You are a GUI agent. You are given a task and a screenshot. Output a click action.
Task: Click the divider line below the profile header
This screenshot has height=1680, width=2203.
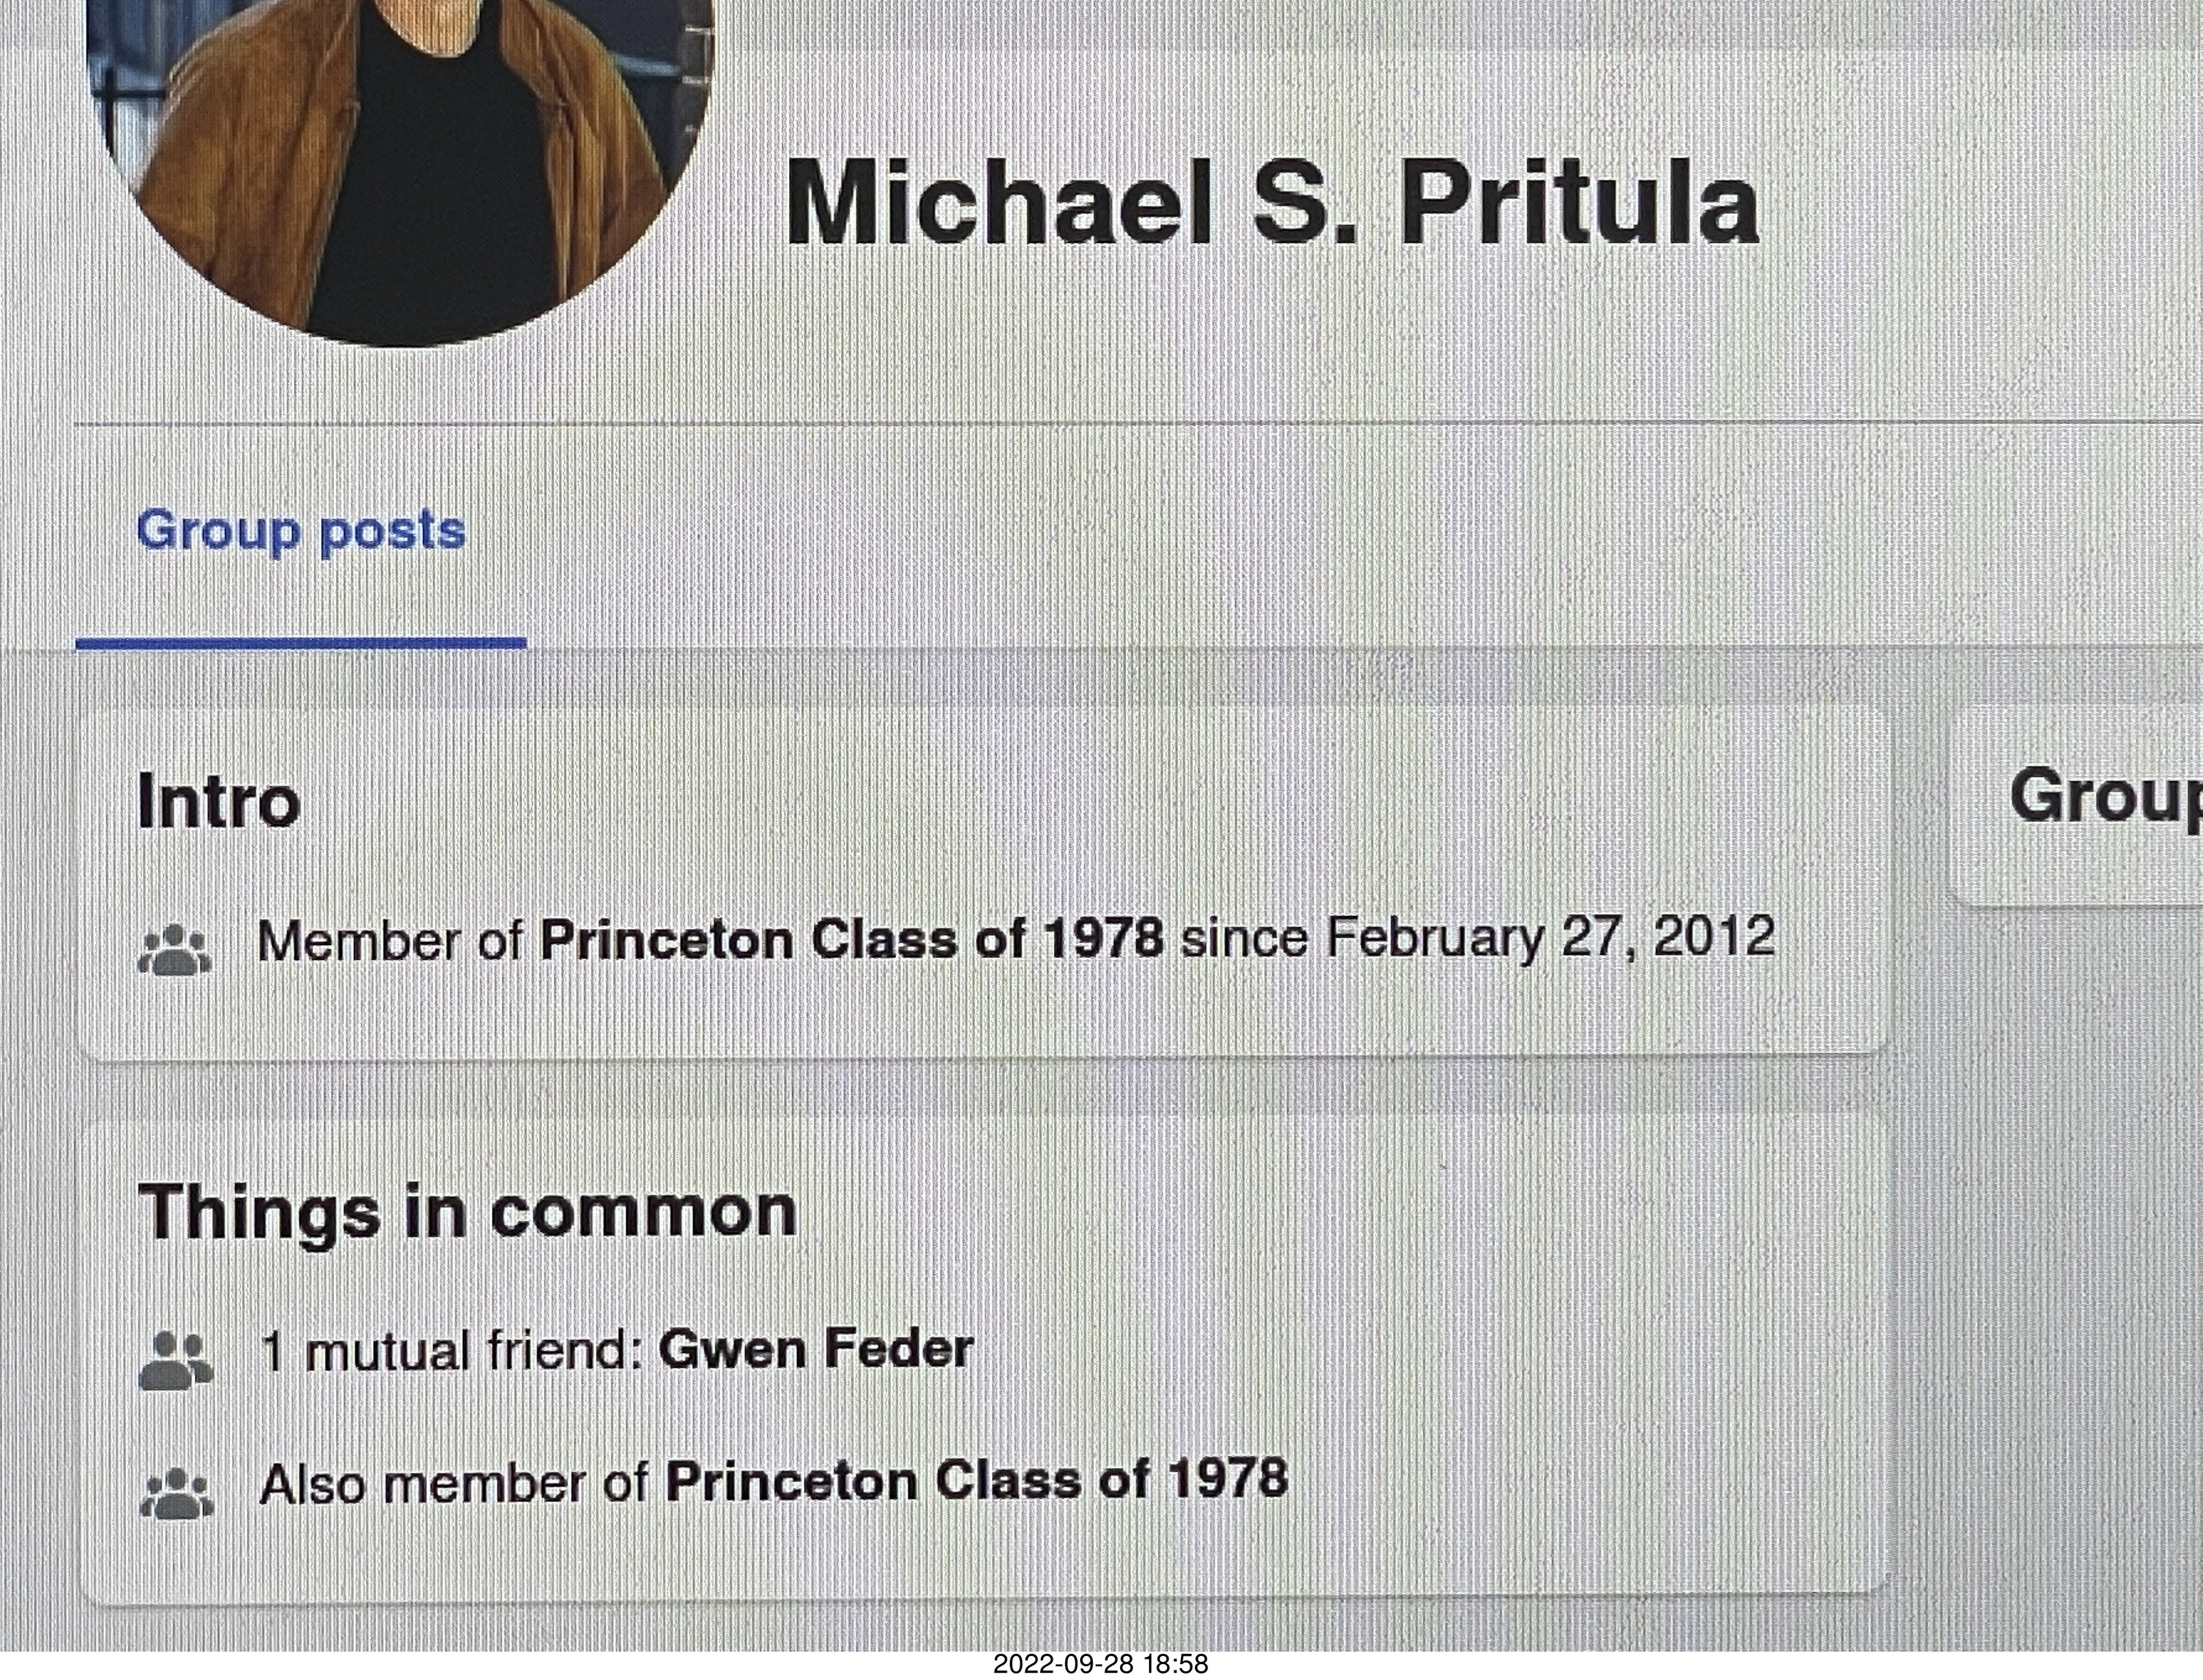click(x=1138, y=425)
